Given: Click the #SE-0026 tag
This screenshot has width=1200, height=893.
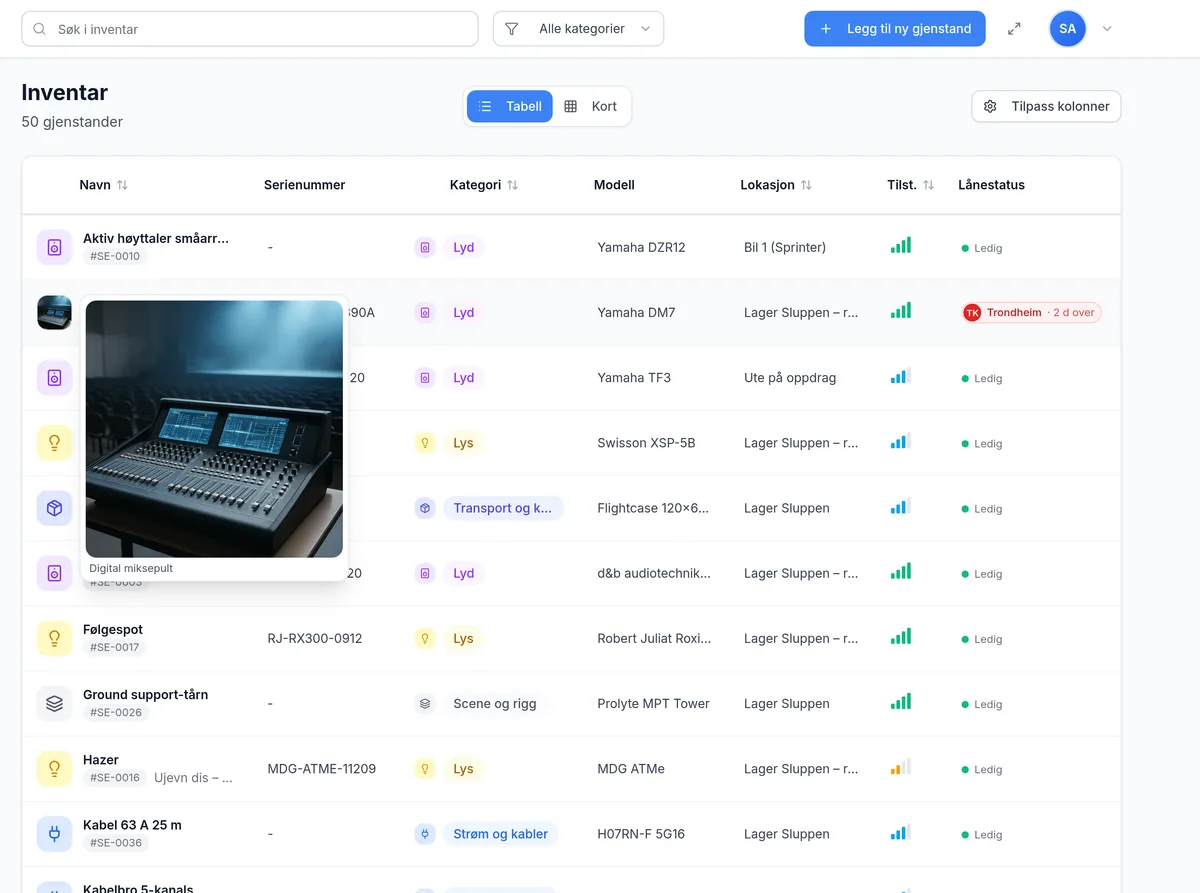Looking at the screenshot, I should (116, 712).
